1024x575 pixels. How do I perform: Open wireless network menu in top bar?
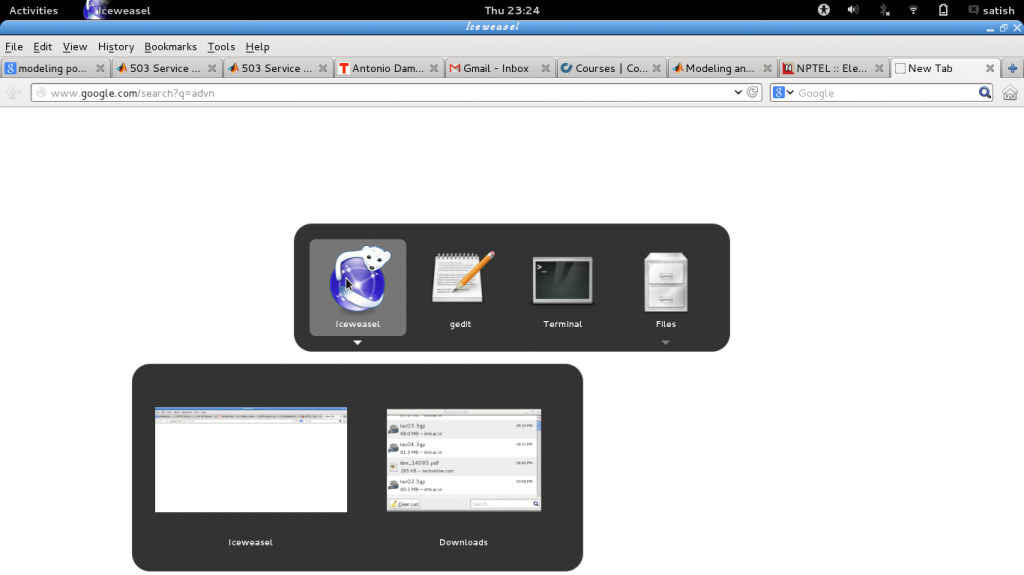pos(913,10)
